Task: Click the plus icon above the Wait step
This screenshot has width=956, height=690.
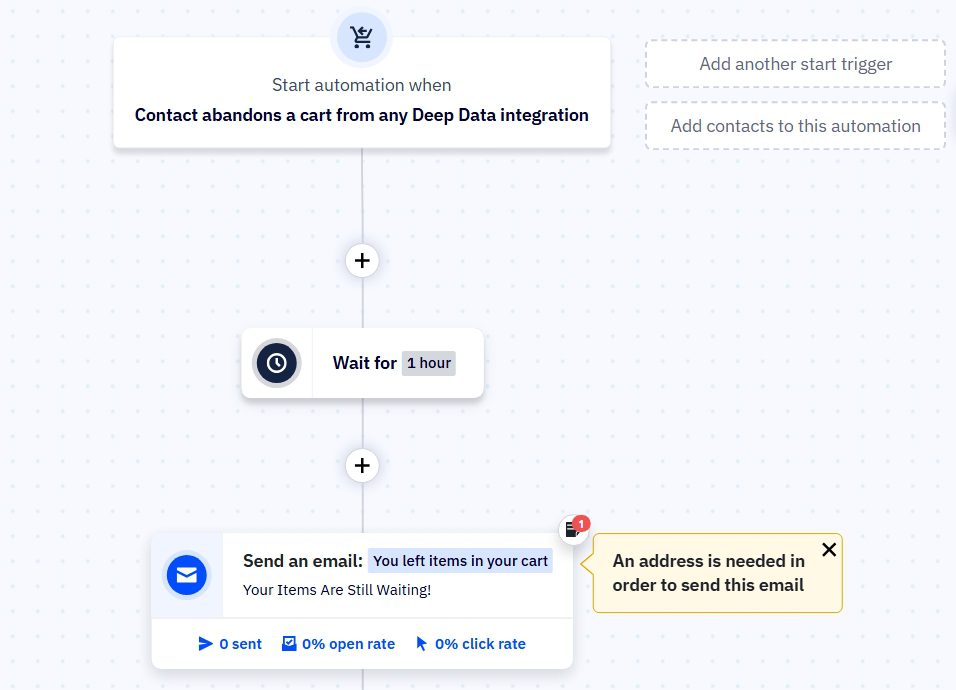Action: (361, 260)
